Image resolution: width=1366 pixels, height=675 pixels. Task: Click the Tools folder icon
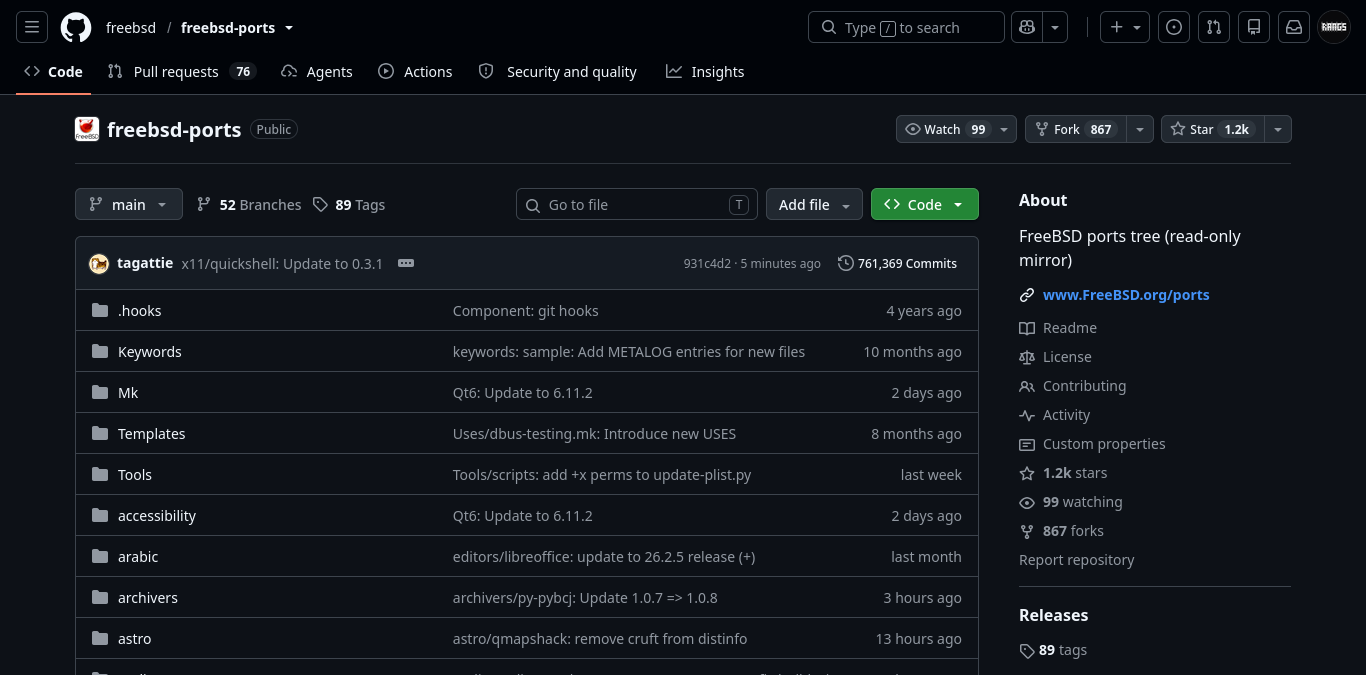[100, 474]
